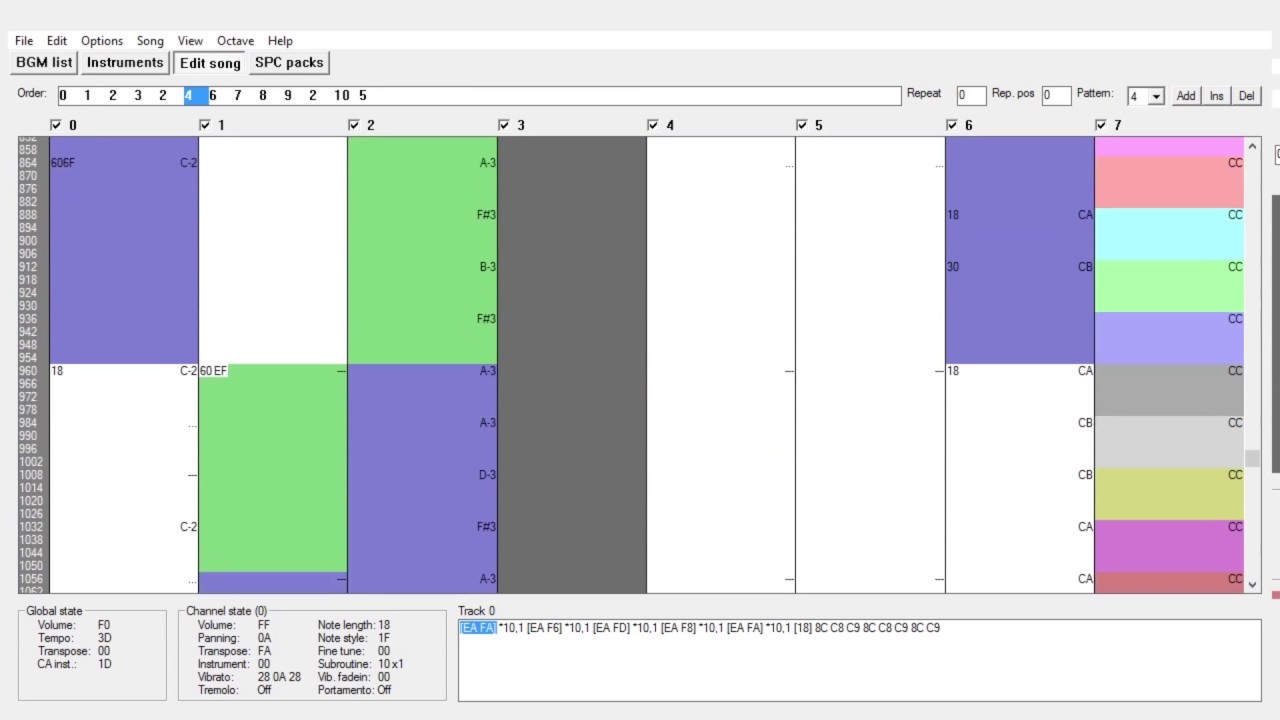This screenshot has width=1280, height=720.
Task: Open the Song menu
Action: [150, 41]
